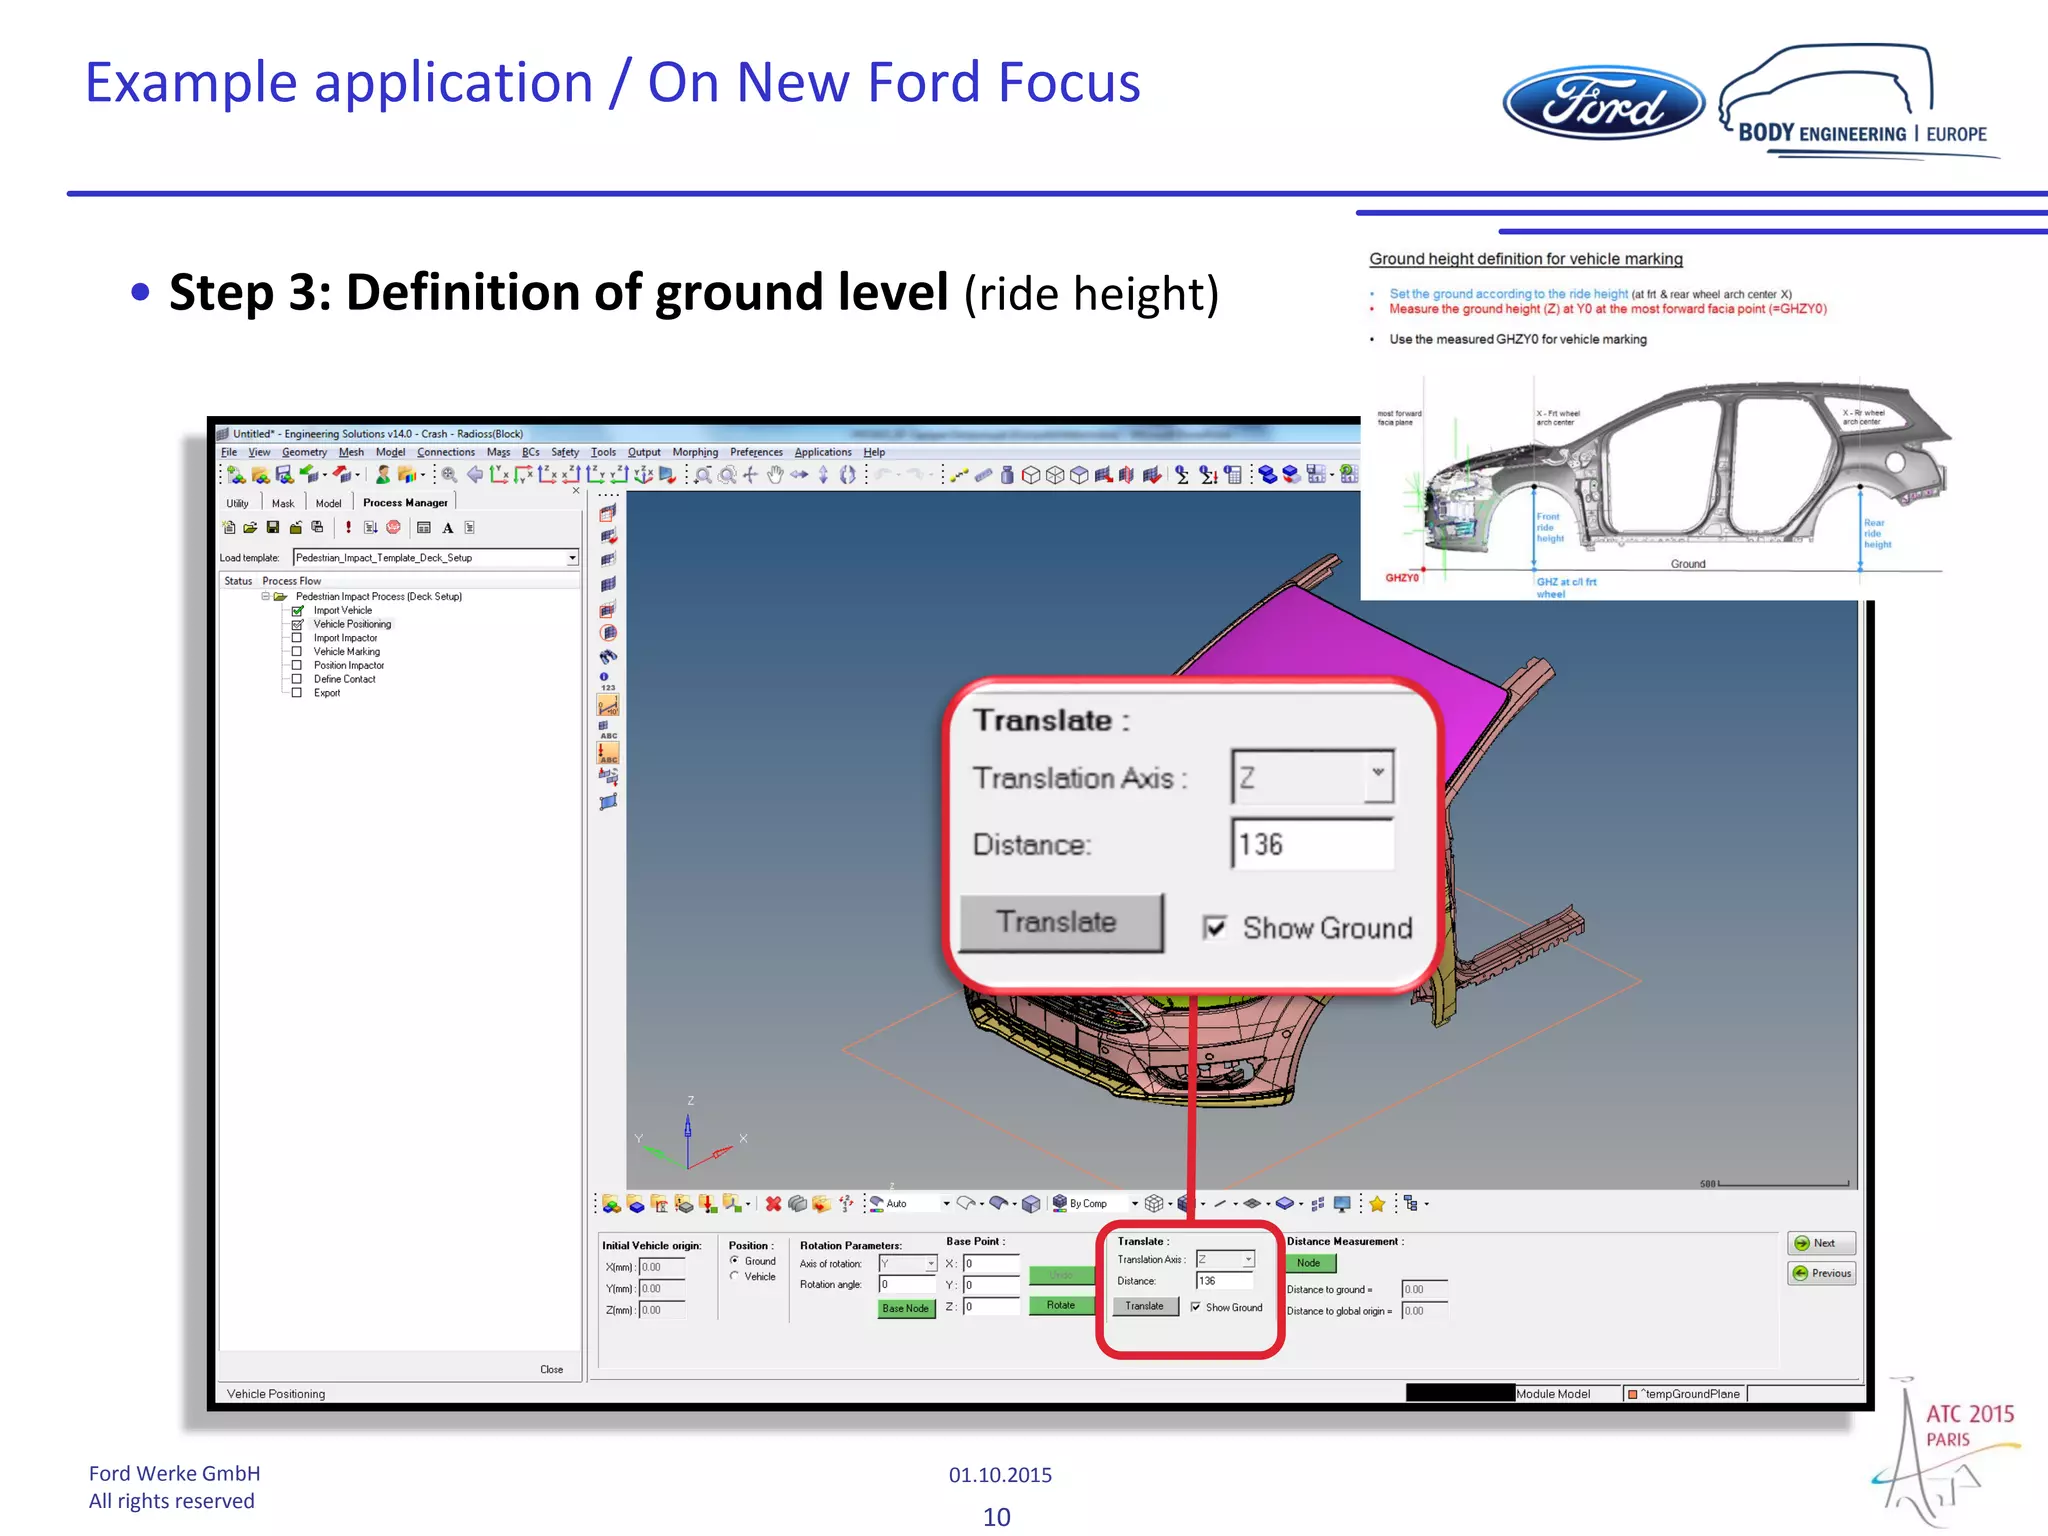This screenshot has width=2048, height=1536.
Task: Click the hierarchy tree icon after star
Action: 1411,1204
